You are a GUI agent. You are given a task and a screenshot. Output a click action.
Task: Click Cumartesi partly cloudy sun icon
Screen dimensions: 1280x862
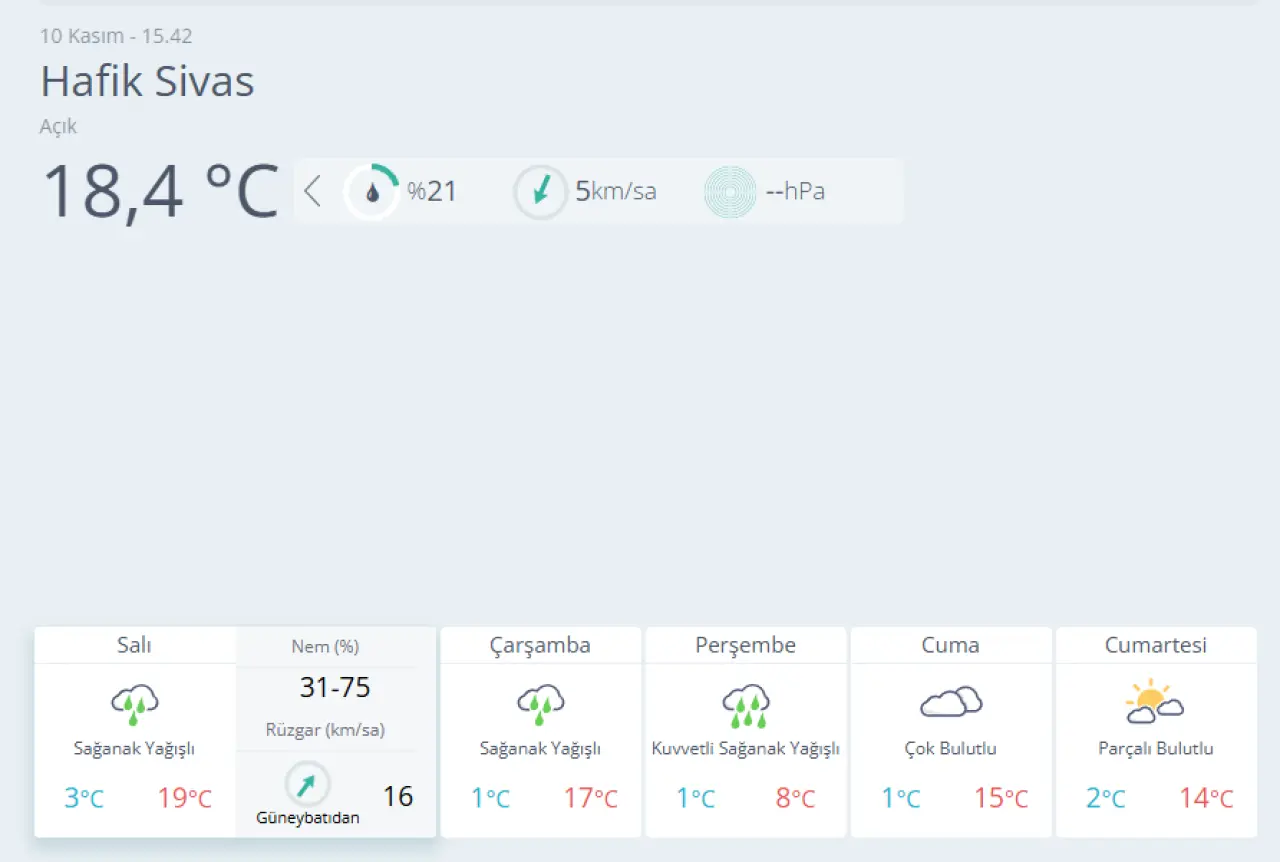tap(1155, 702)
